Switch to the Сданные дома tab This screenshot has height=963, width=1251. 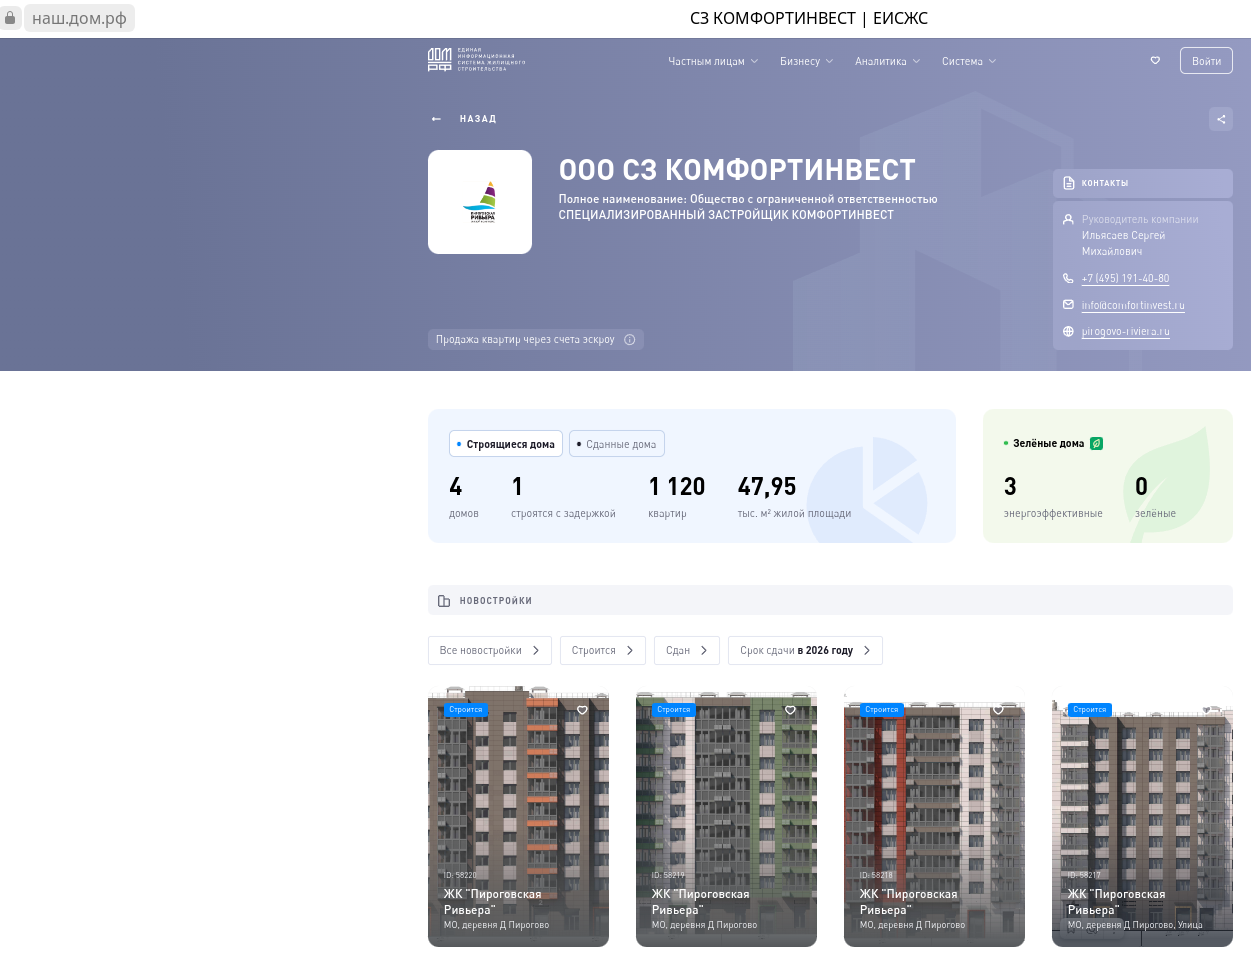[617, 444]
